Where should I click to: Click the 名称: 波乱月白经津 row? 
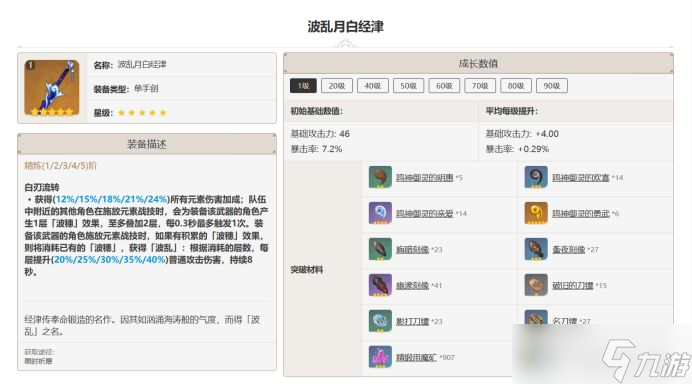(182, 65)
